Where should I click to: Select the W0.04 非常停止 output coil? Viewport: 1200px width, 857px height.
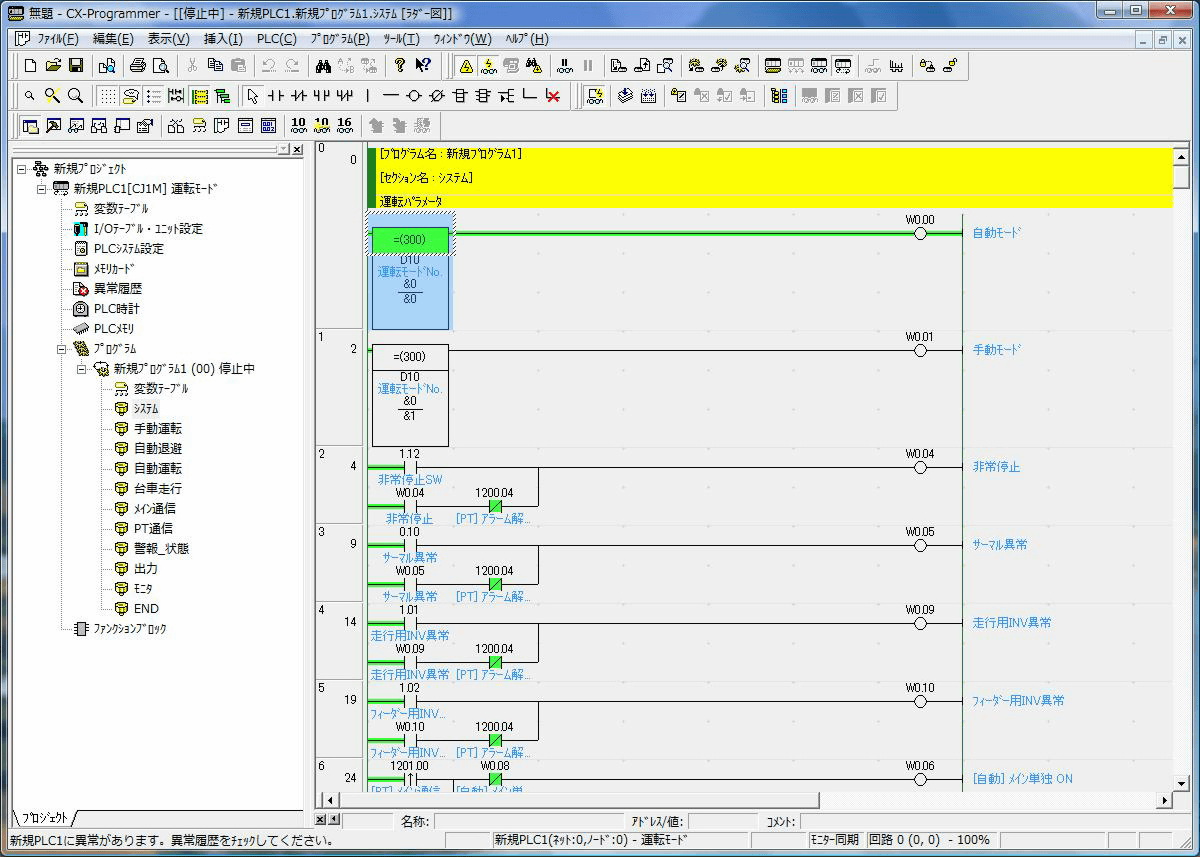pos(921,467)
